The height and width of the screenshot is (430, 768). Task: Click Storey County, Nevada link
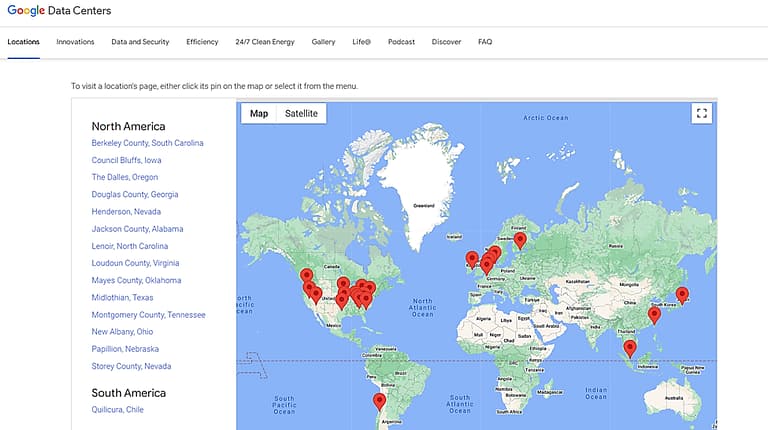tap(138, 367)
